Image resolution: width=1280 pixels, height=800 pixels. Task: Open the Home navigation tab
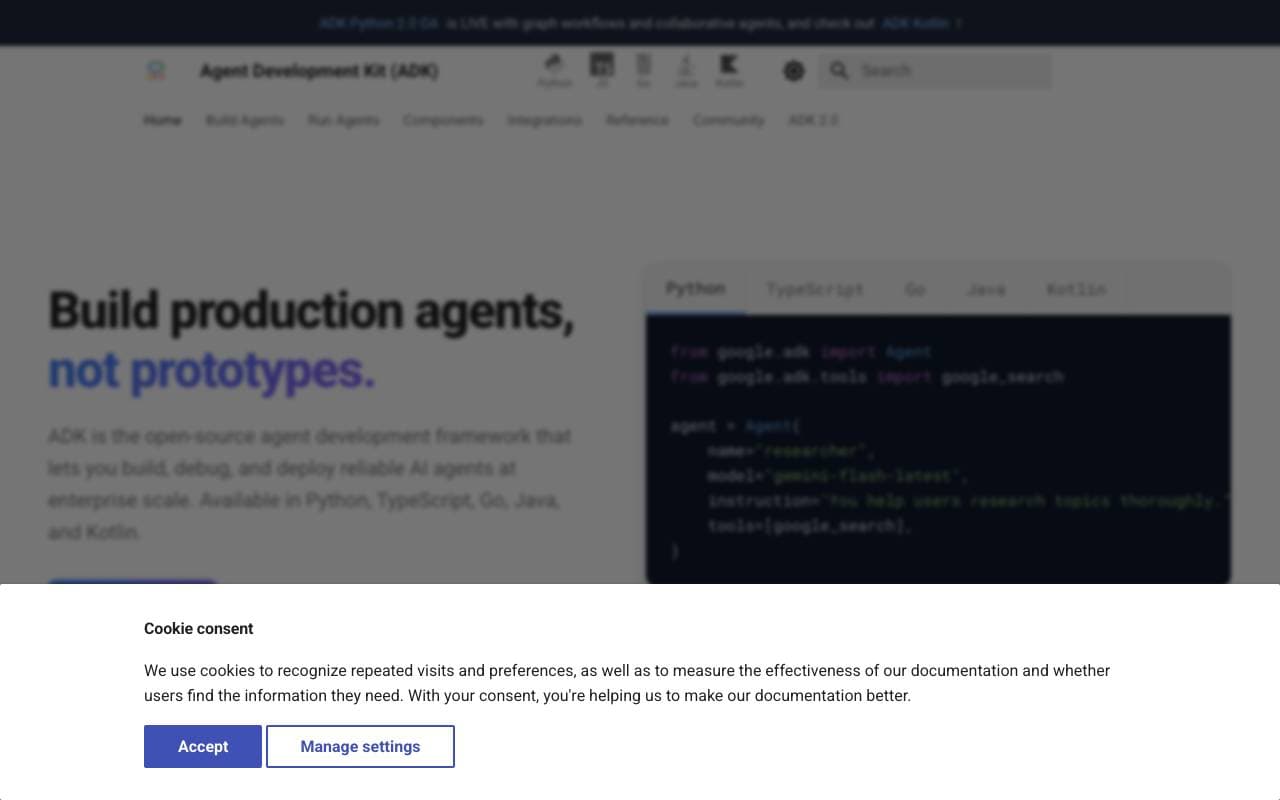pos(162,120)
